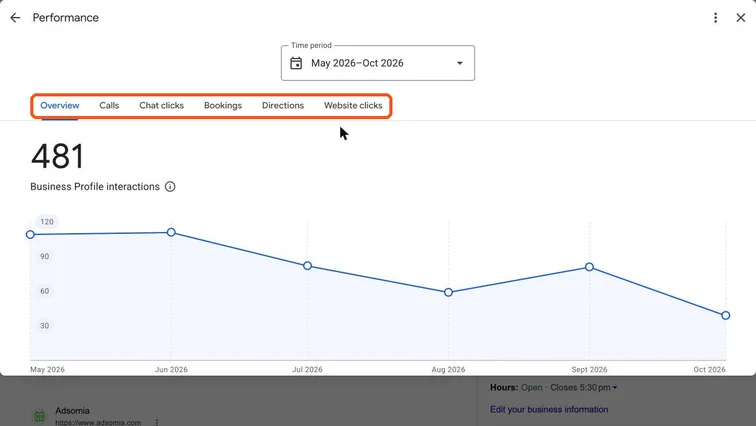Select the Oct 2026 data point

(x=726, y=316)
